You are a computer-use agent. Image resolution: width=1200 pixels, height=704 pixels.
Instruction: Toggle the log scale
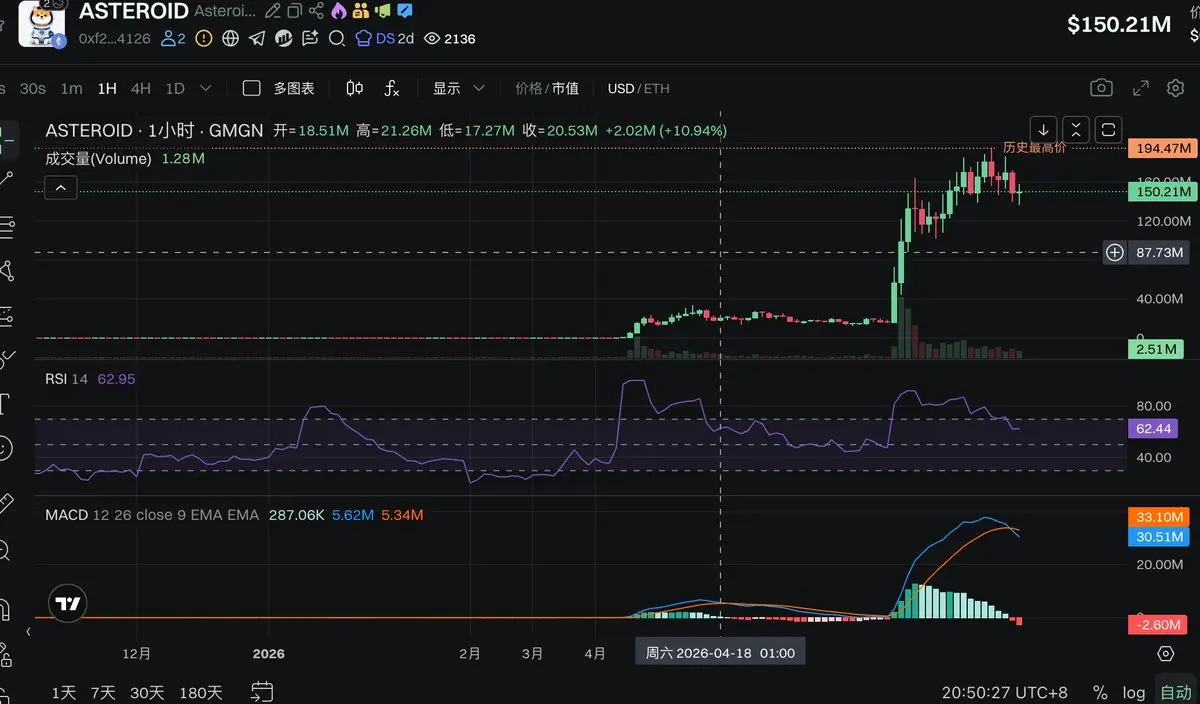pos(1134,692)
